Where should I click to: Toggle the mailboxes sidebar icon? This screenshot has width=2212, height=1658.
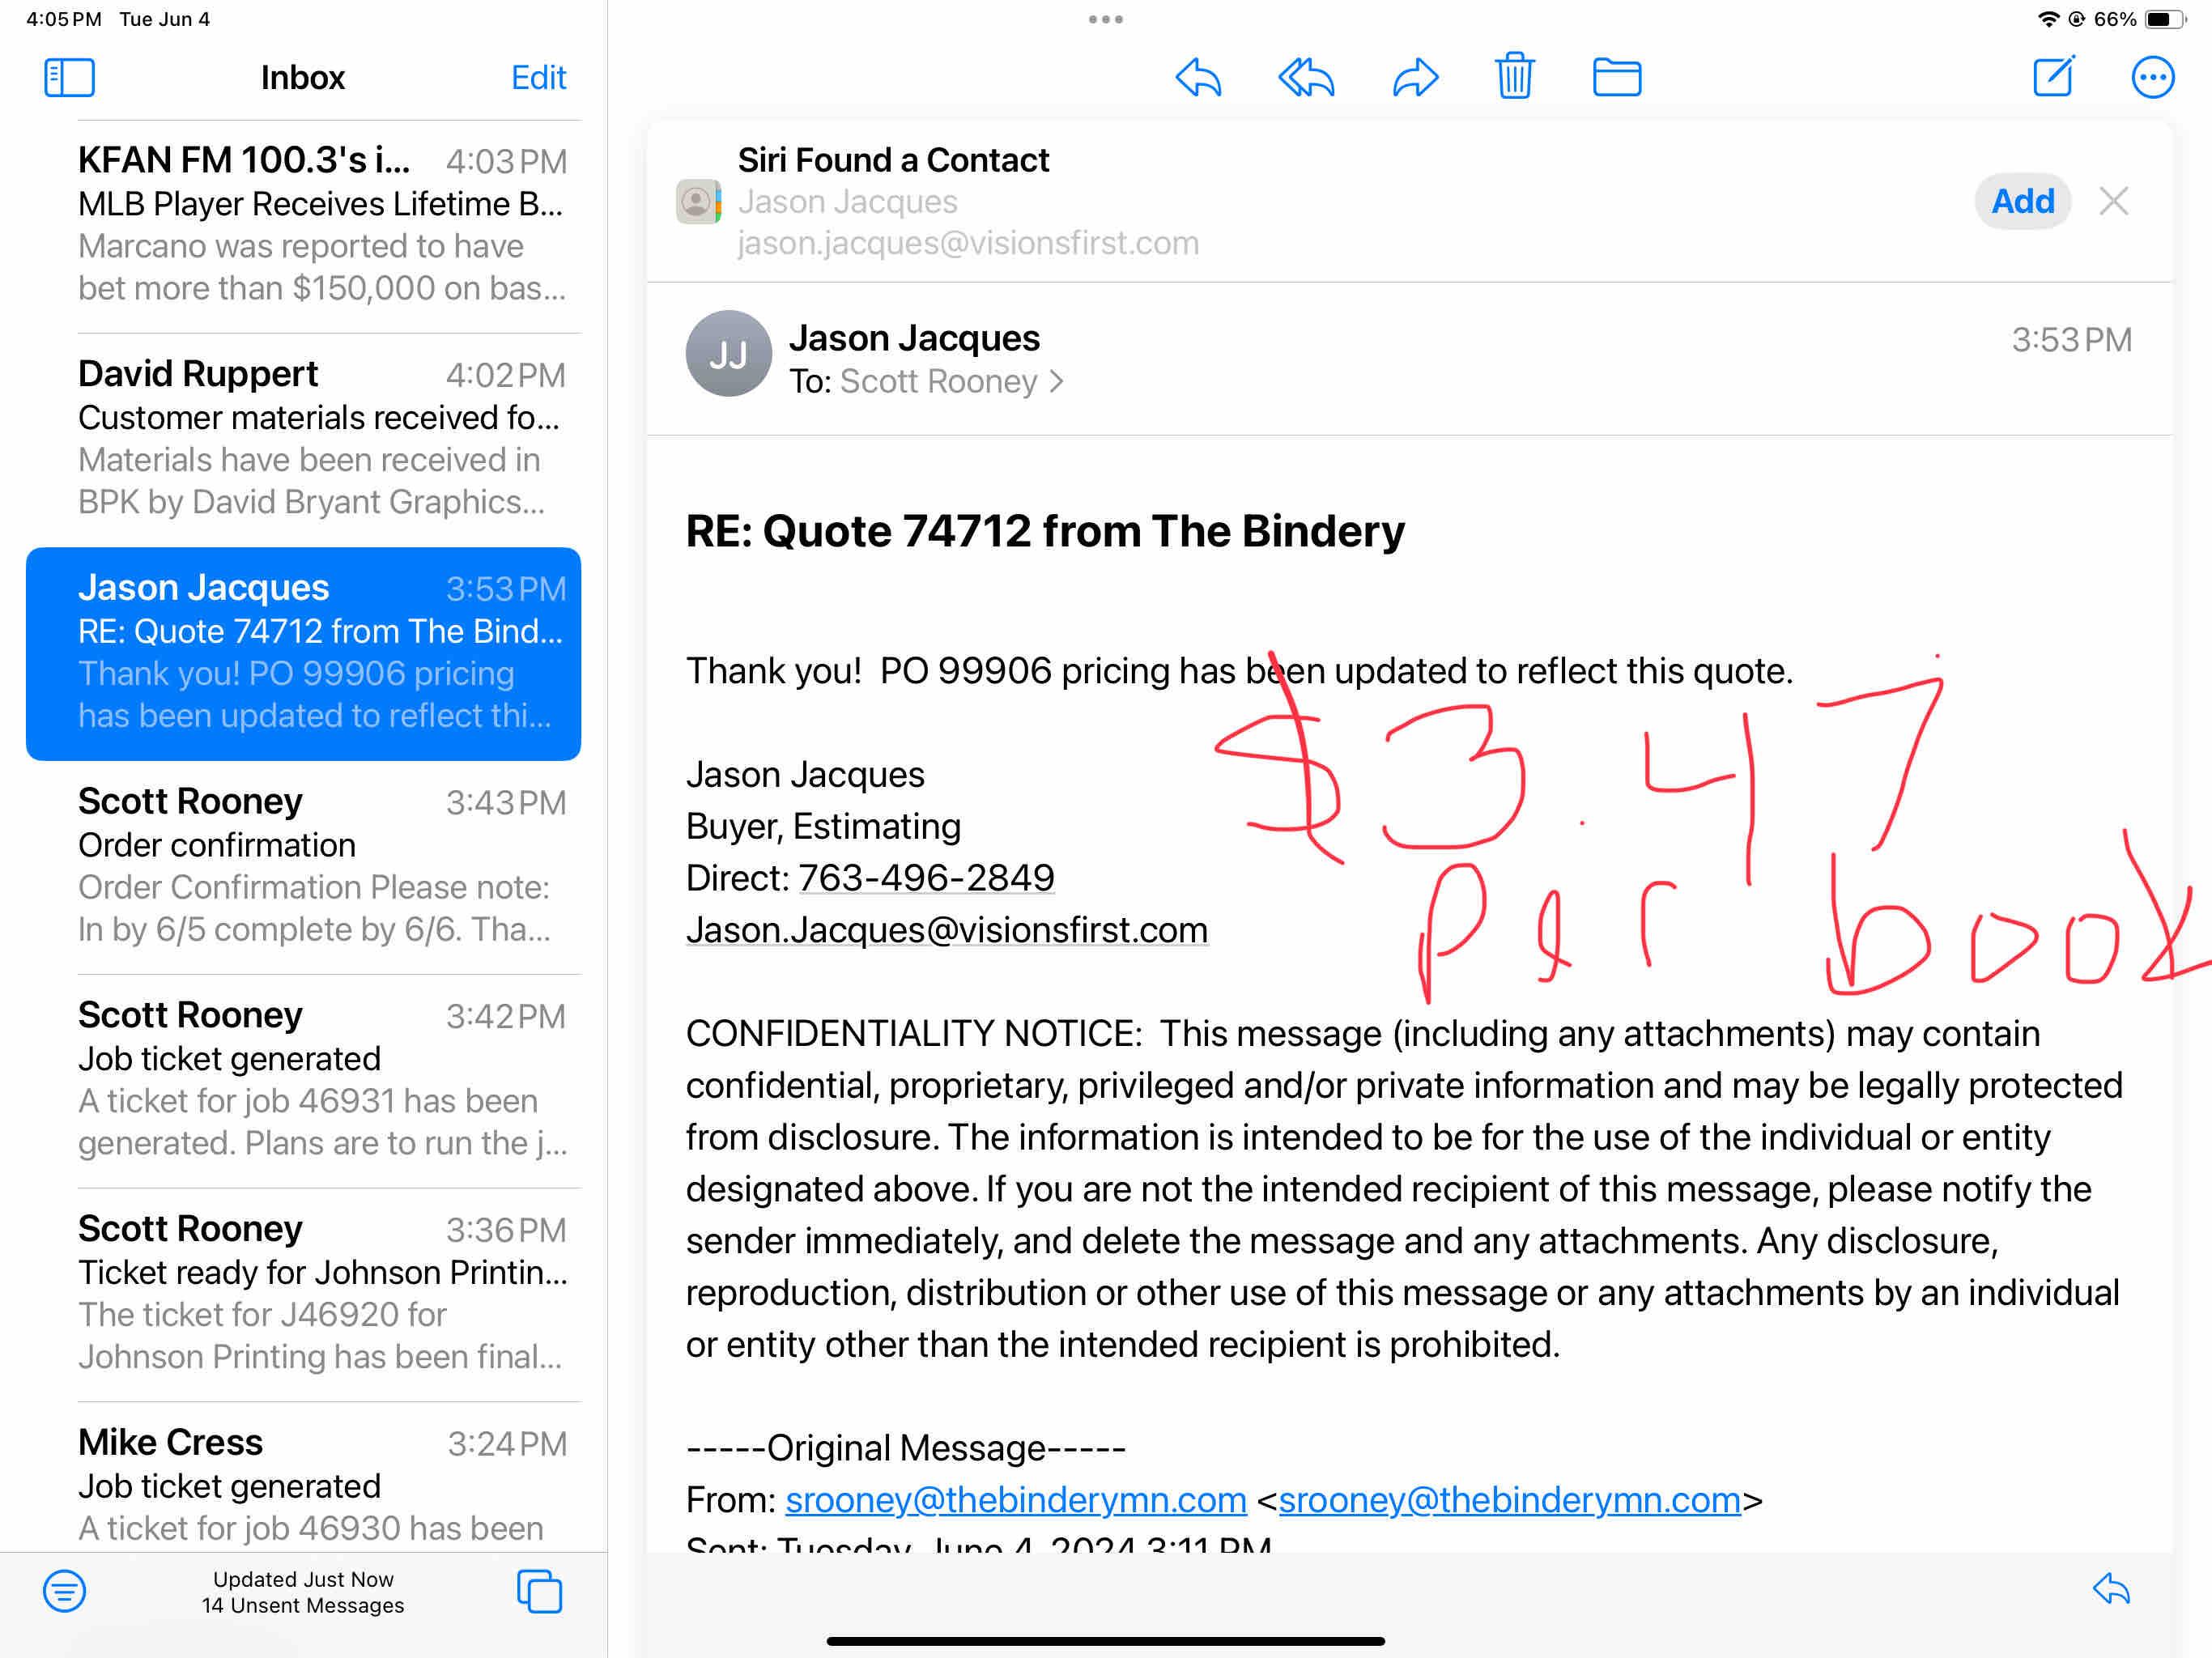[69, 77]
